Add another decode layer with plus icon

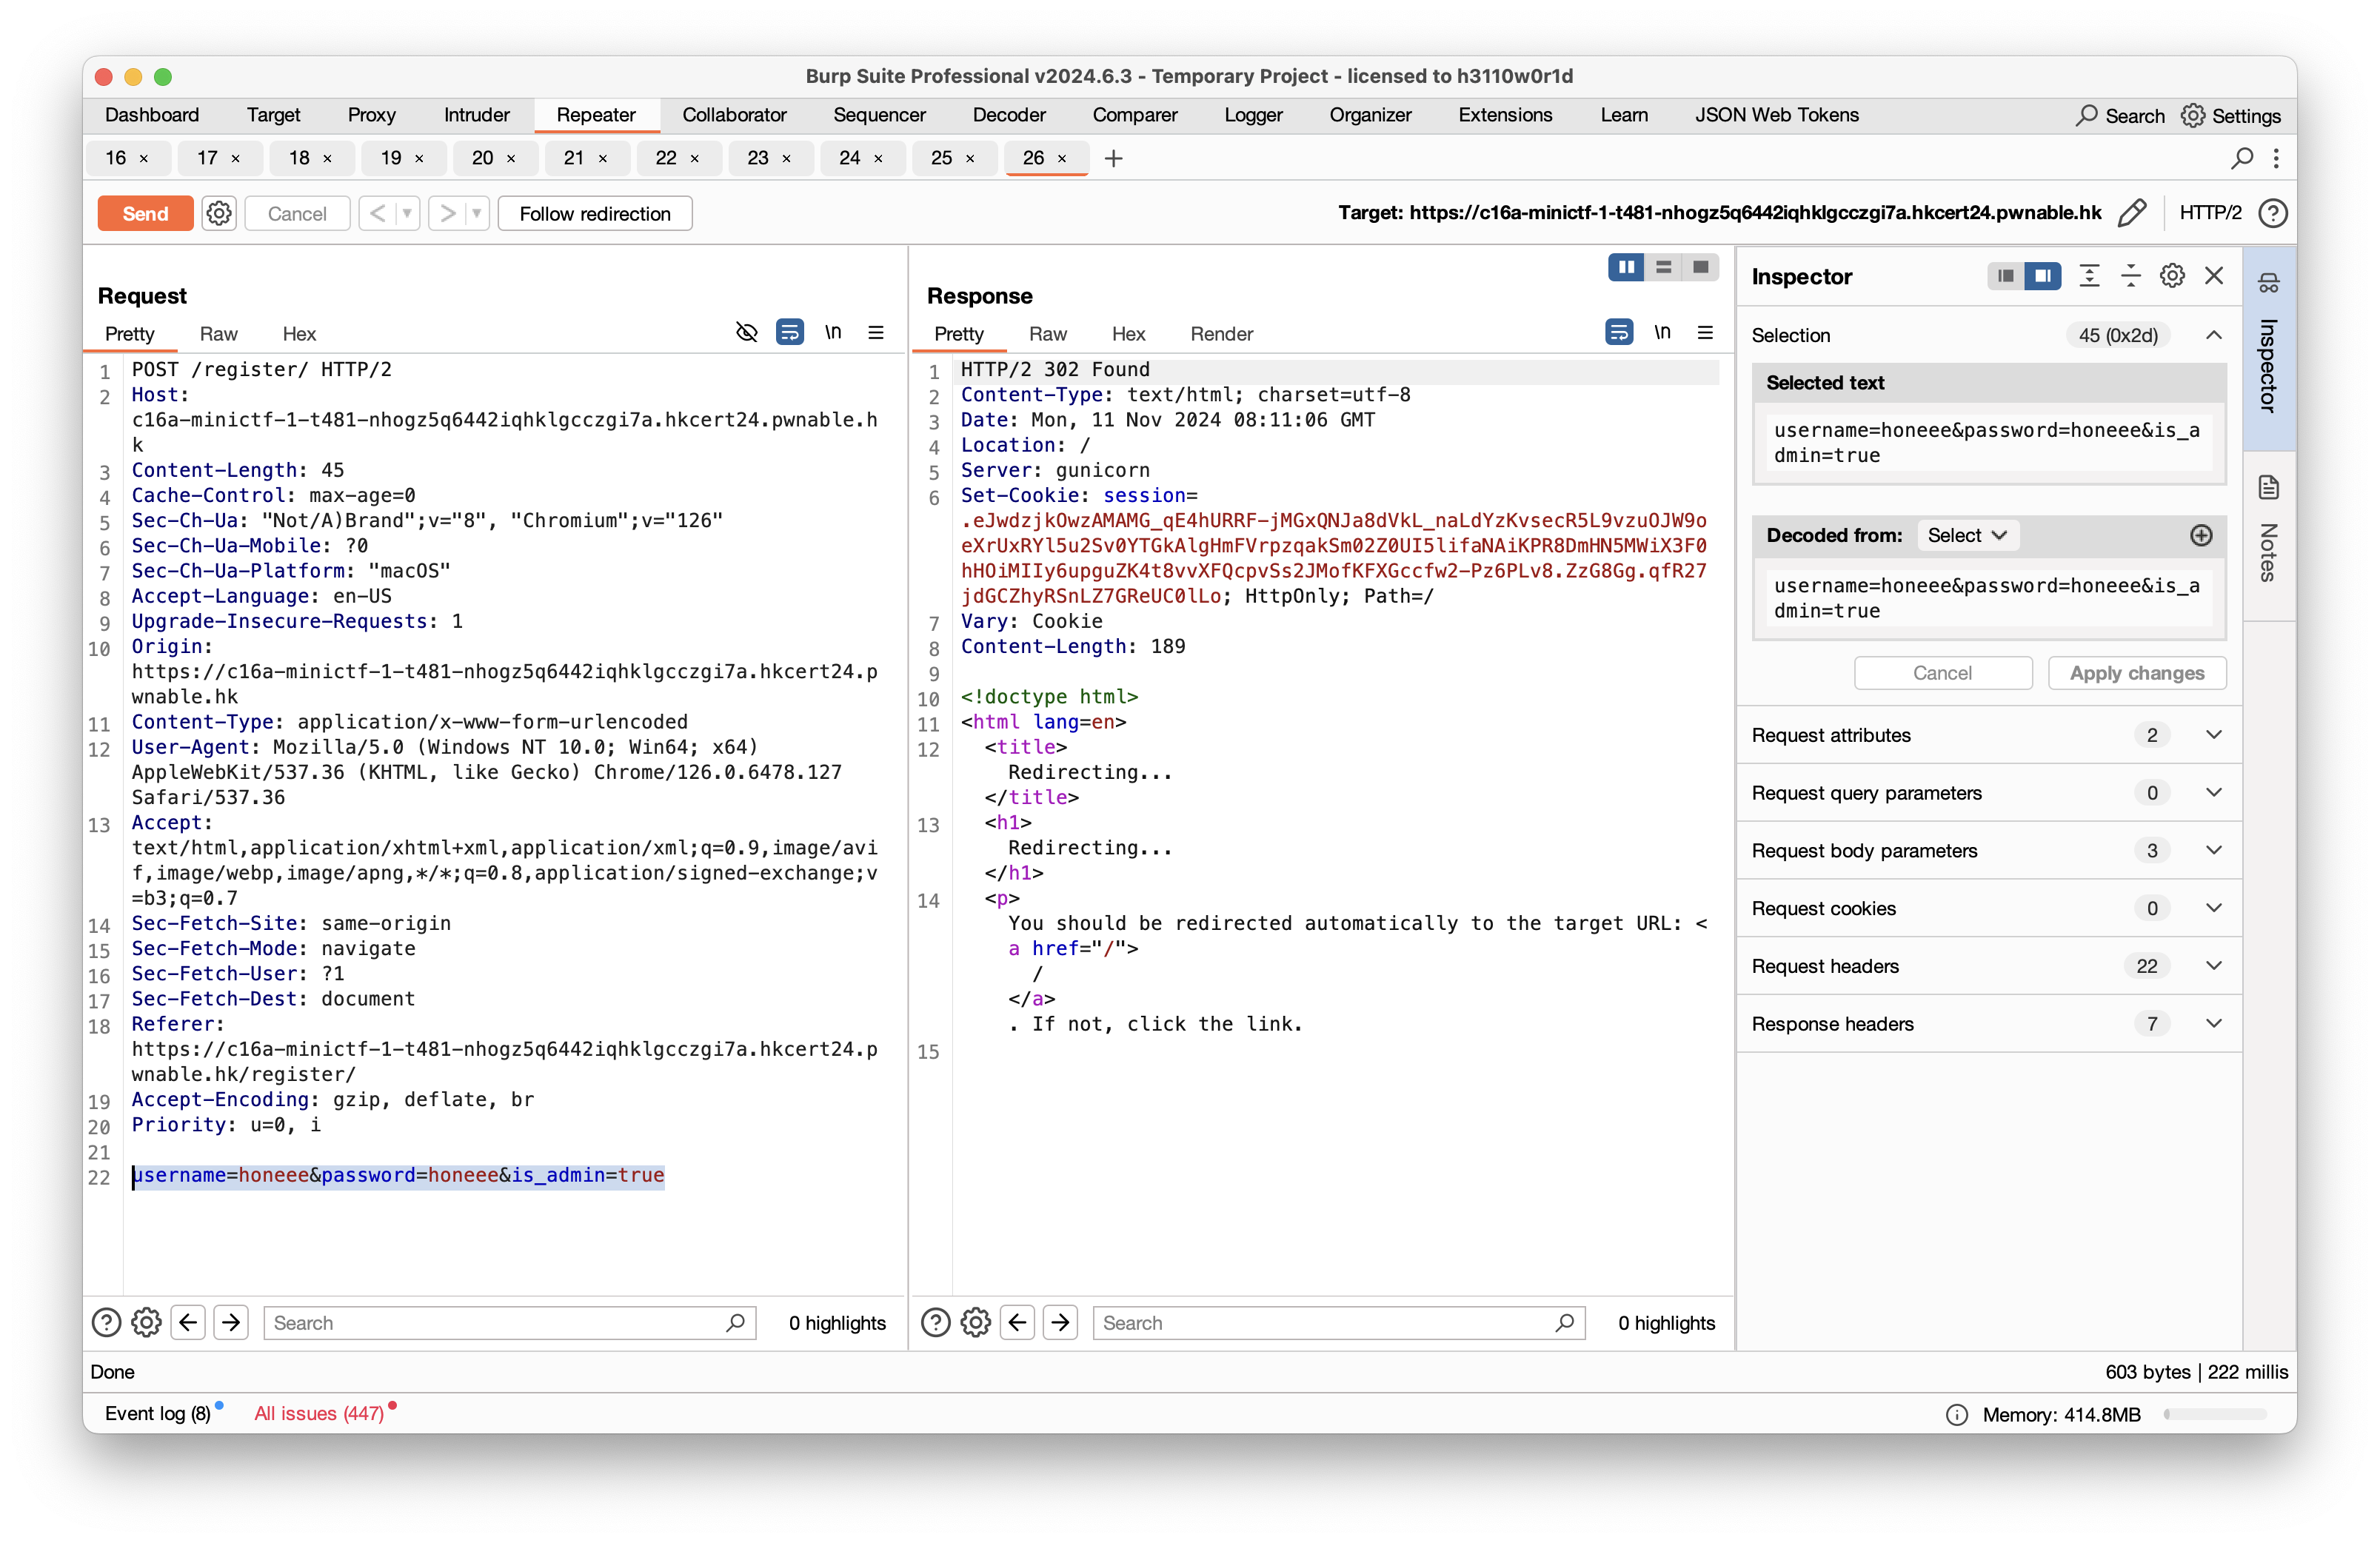tap(2200, 535)
